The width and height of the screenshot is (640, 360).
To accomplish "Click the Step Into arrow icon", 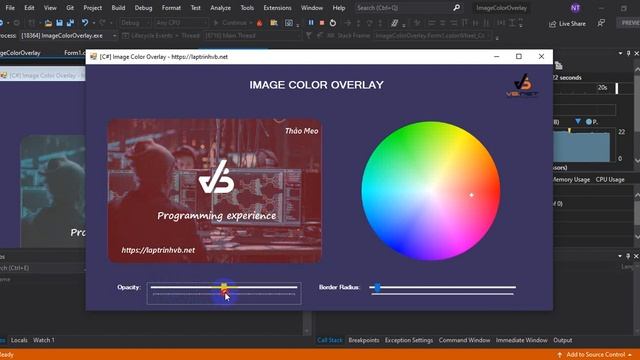I will (x=358, y=23).
